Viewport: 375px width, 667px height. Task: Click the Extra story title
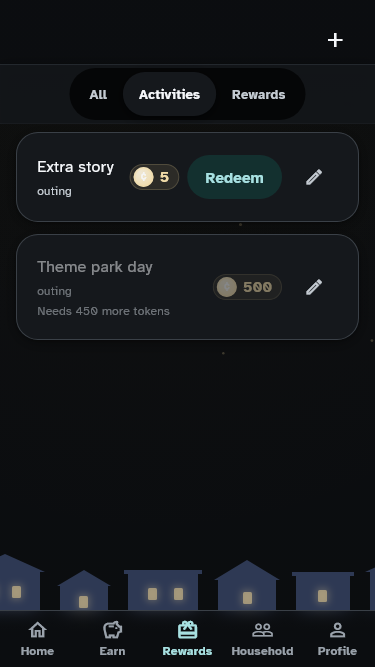pyautogui.click(x=75, y=167)
